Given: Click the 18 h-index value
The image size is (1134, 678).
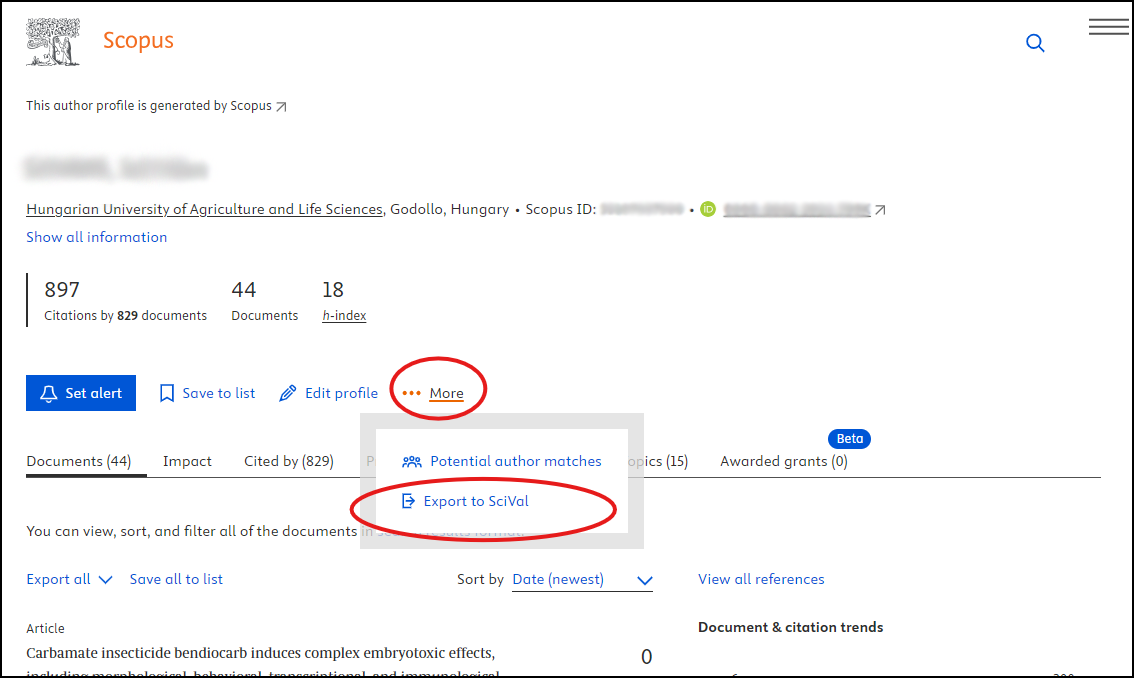Looking at the screenshot, I should [x=333, y=290].
